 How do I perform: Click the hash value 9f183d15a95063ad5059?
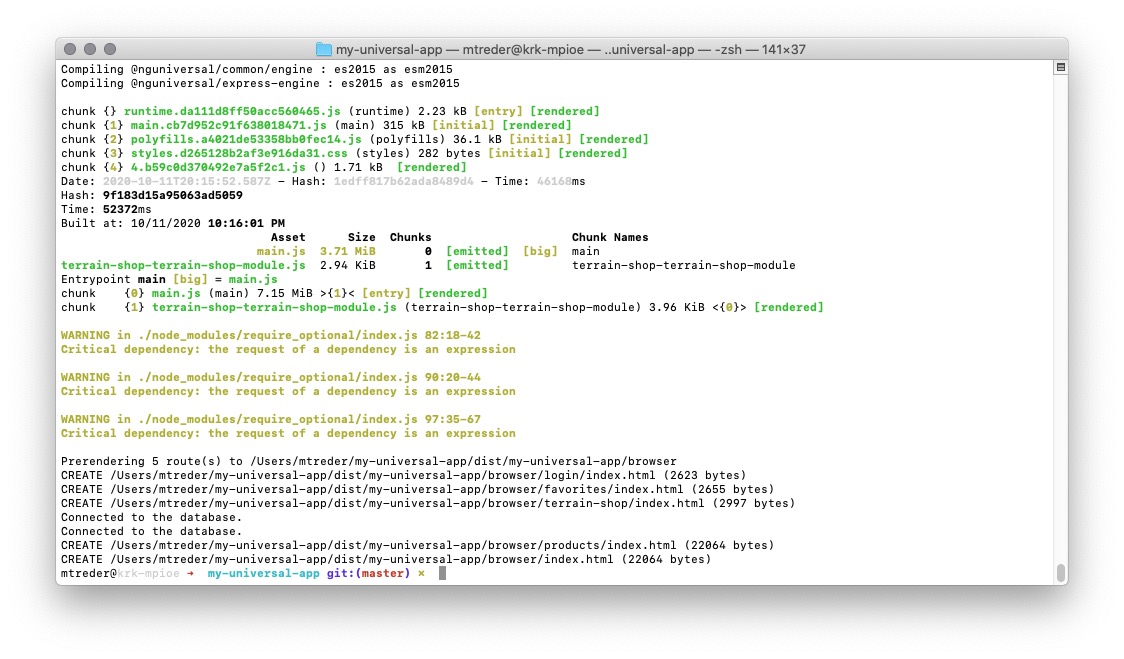point(173,195)
